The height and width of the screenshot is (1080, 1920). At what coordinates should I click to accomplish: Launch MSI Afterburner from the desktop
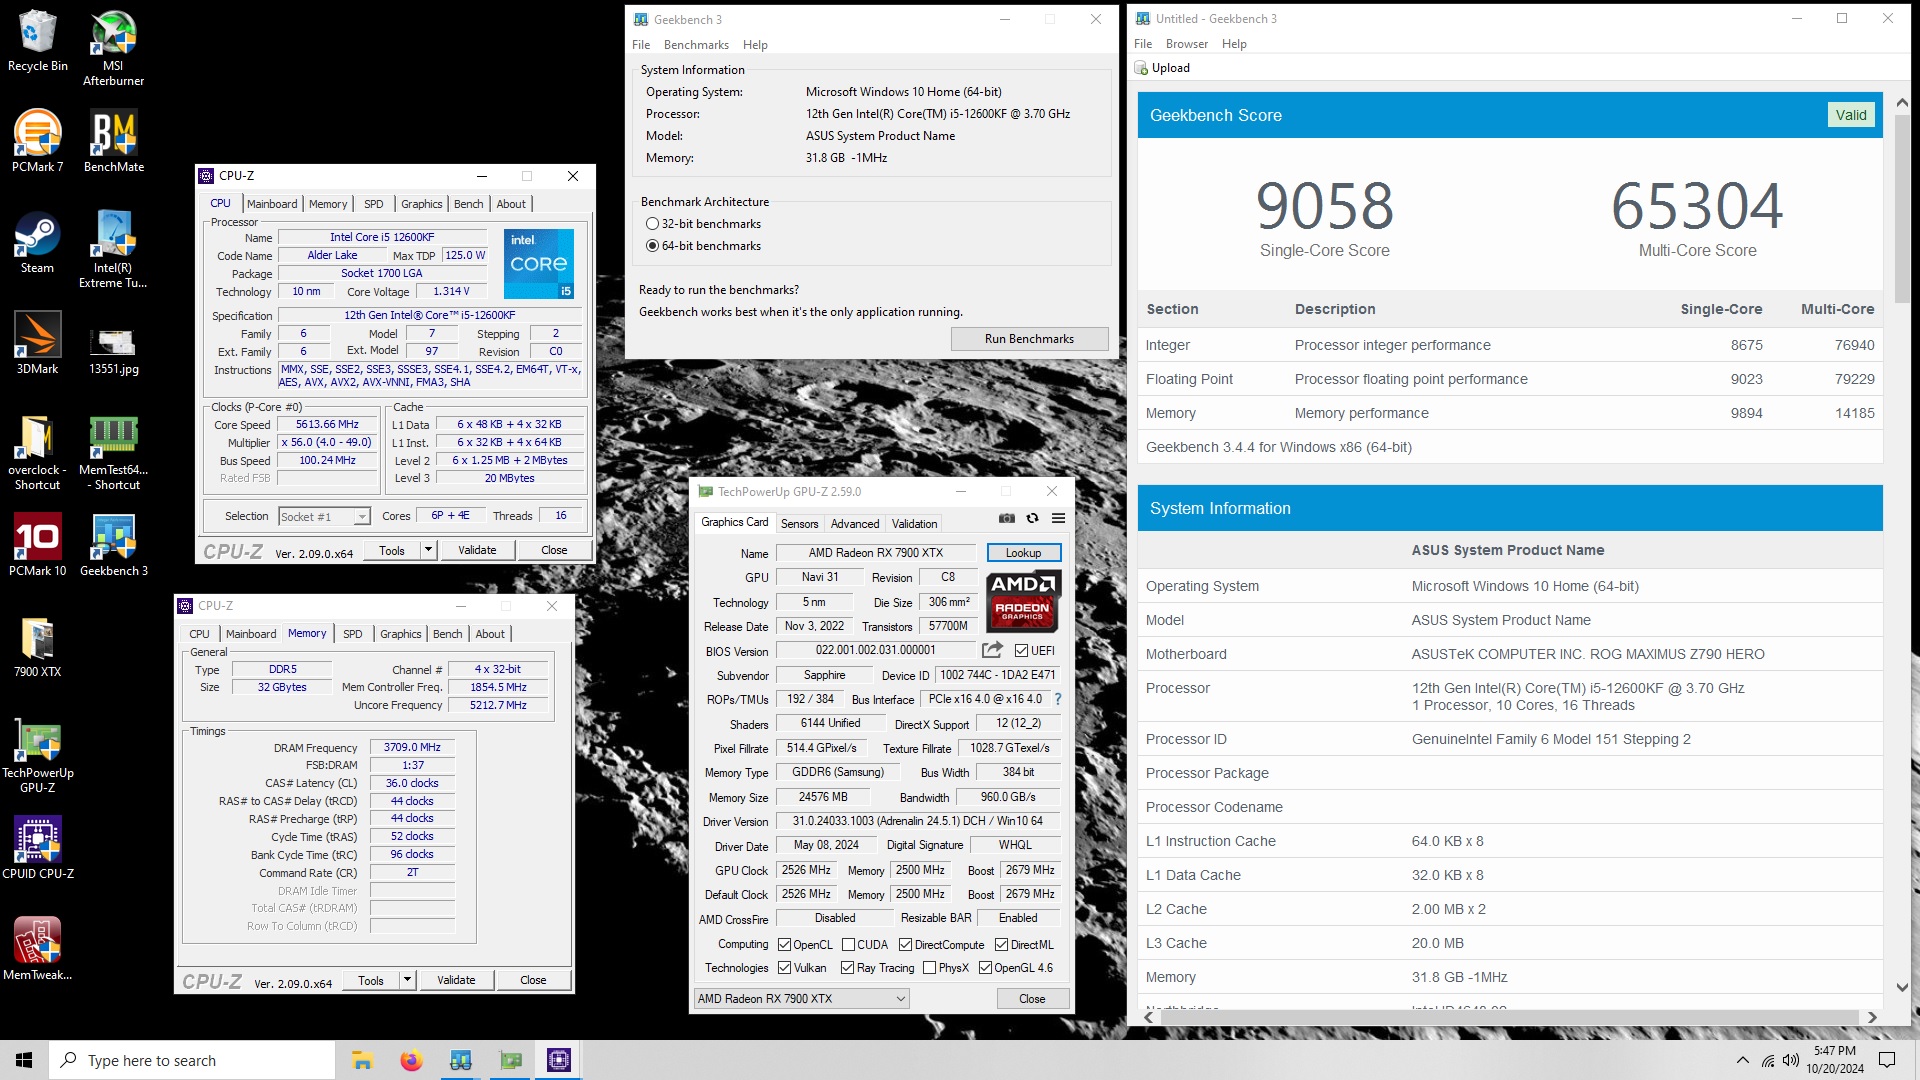113,48
